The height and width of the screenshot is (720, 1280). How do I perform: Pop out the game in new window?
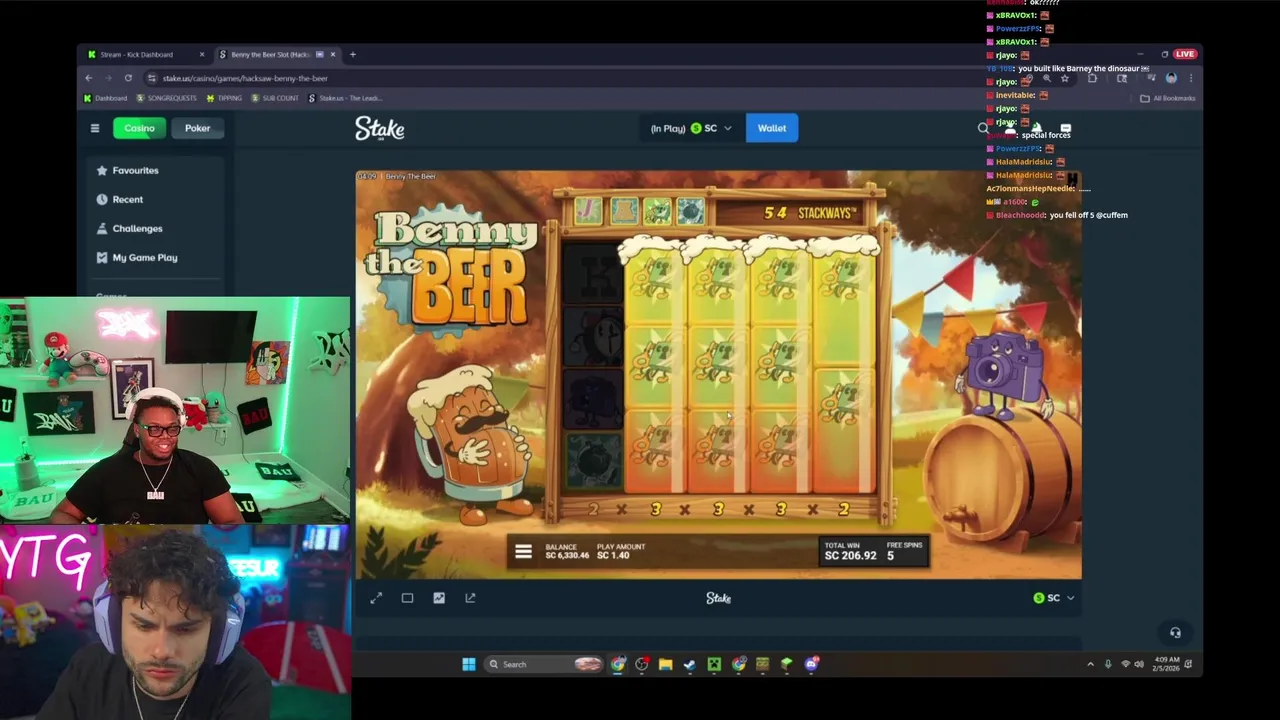(470, 598)
